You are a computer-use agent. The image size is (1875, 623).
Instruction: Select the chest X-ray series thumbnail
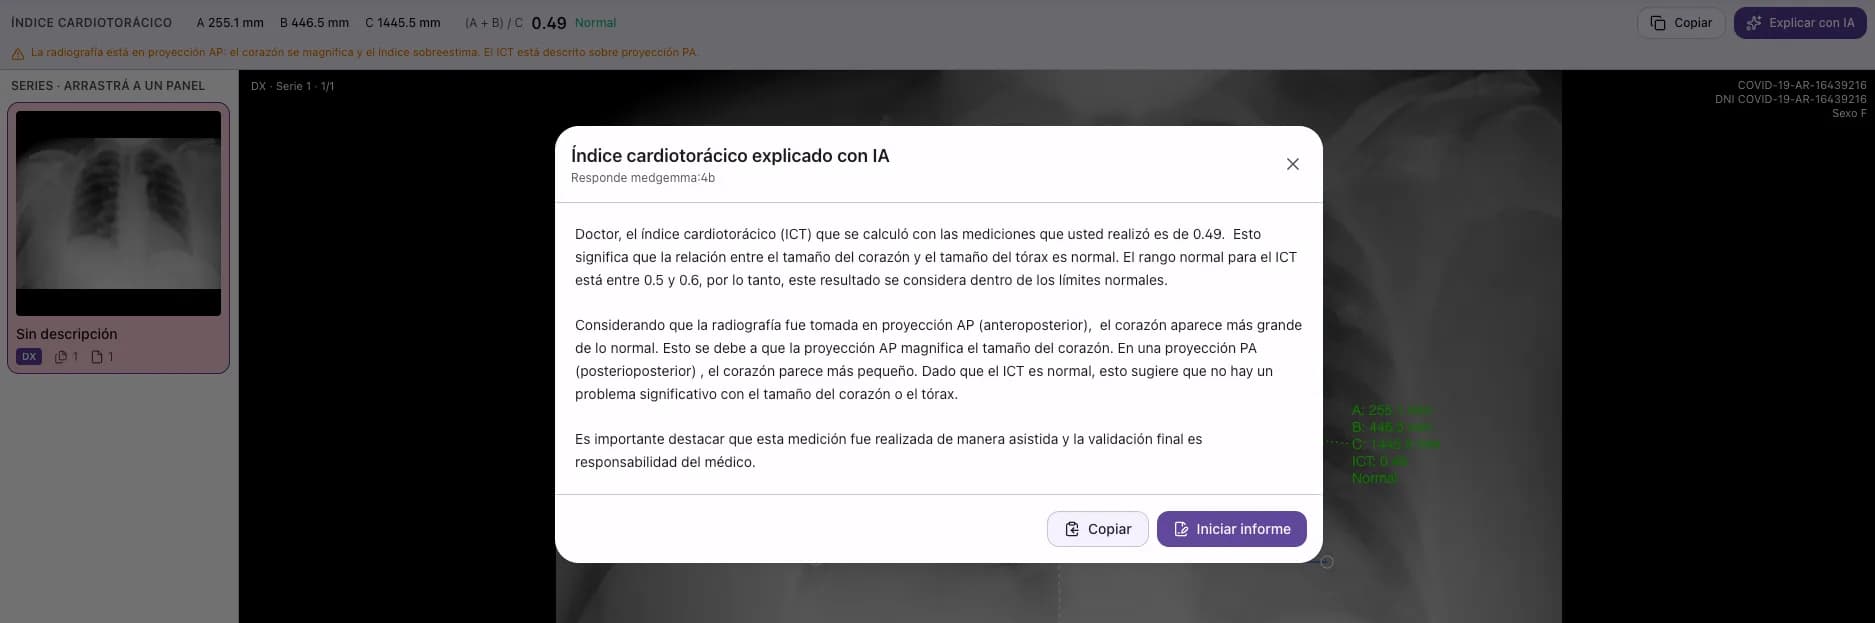pyautogui.click(x=118, y=213)
